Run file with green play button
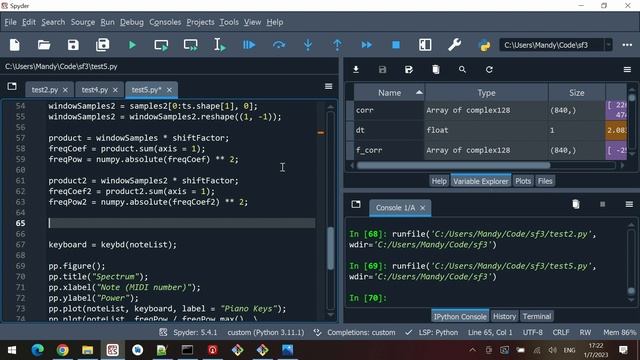The width and height of the screenshot is (640, 360). click(132, 45)
